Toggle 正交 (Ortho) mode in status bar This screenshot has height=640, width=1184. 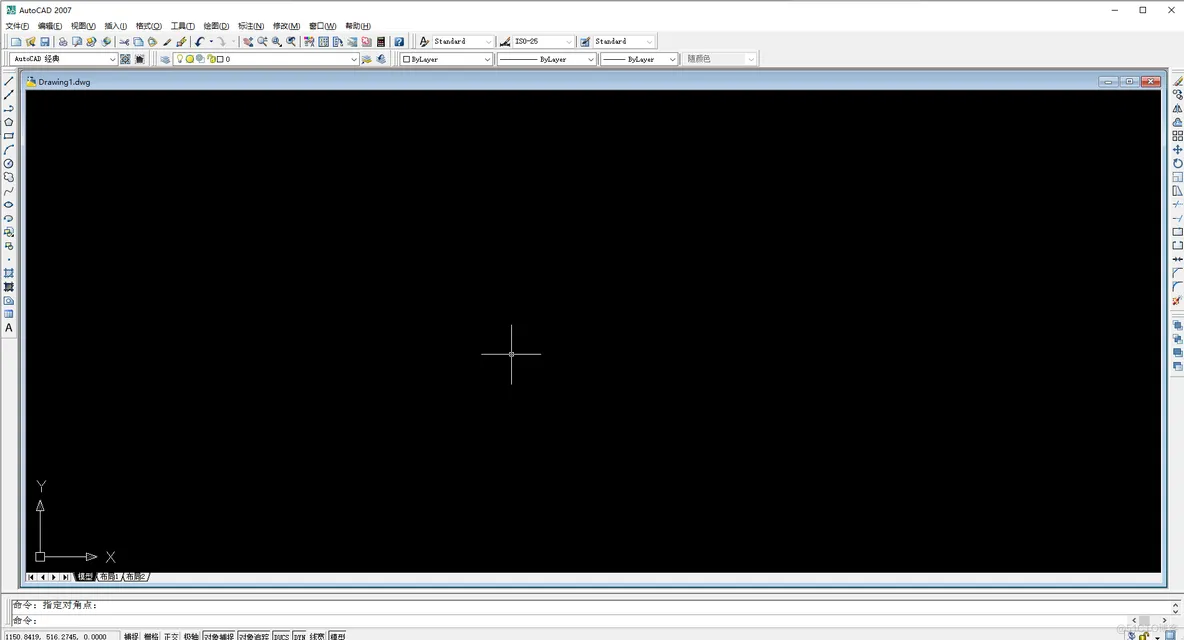click(171, 636)
